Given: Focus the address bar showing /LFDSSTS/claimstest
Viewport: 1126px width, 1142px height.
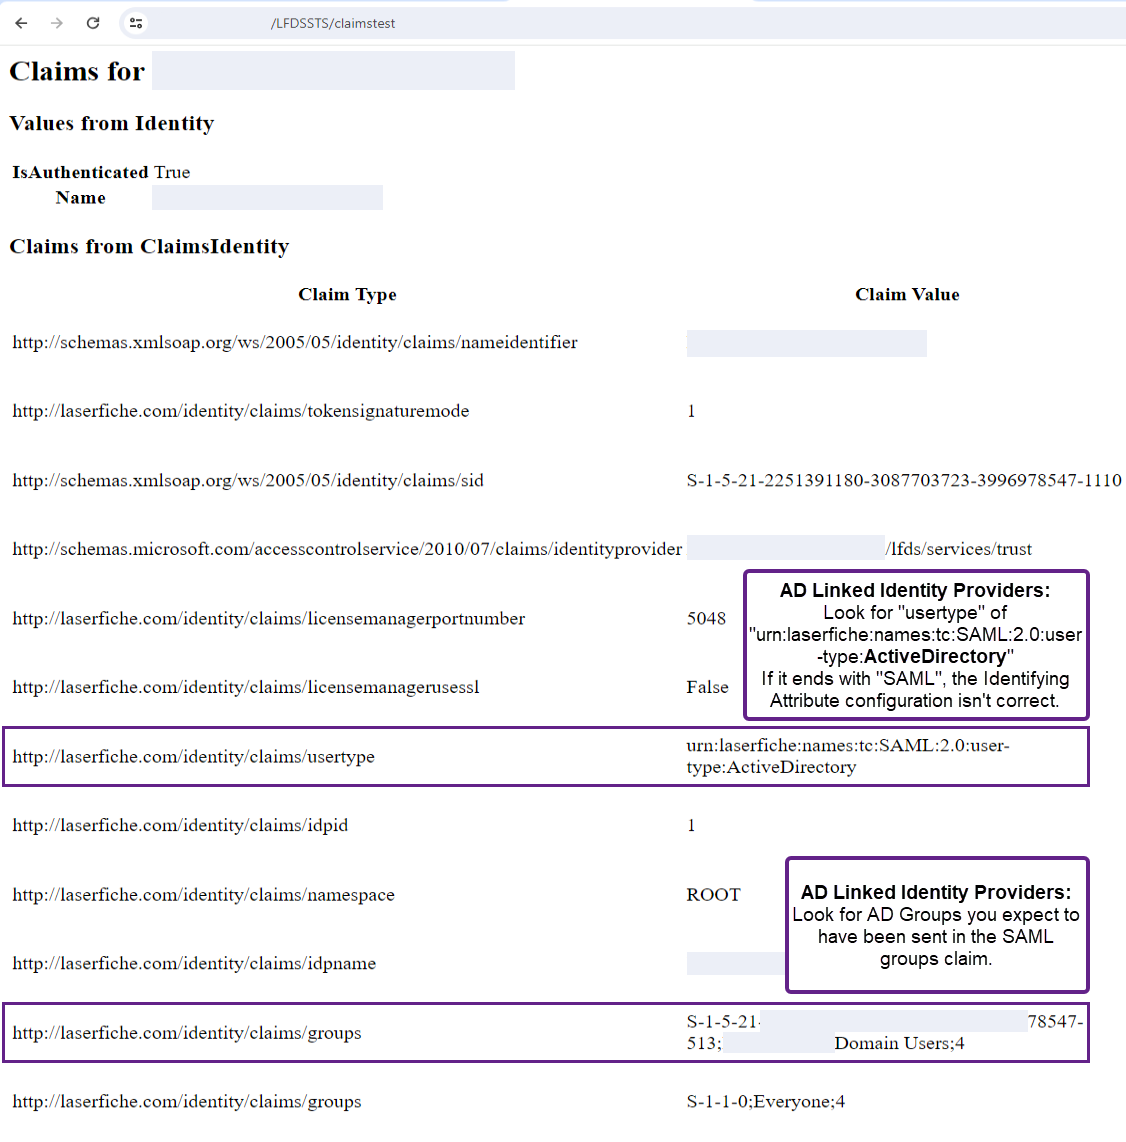Looking at the screenshot, I should 623,23.
